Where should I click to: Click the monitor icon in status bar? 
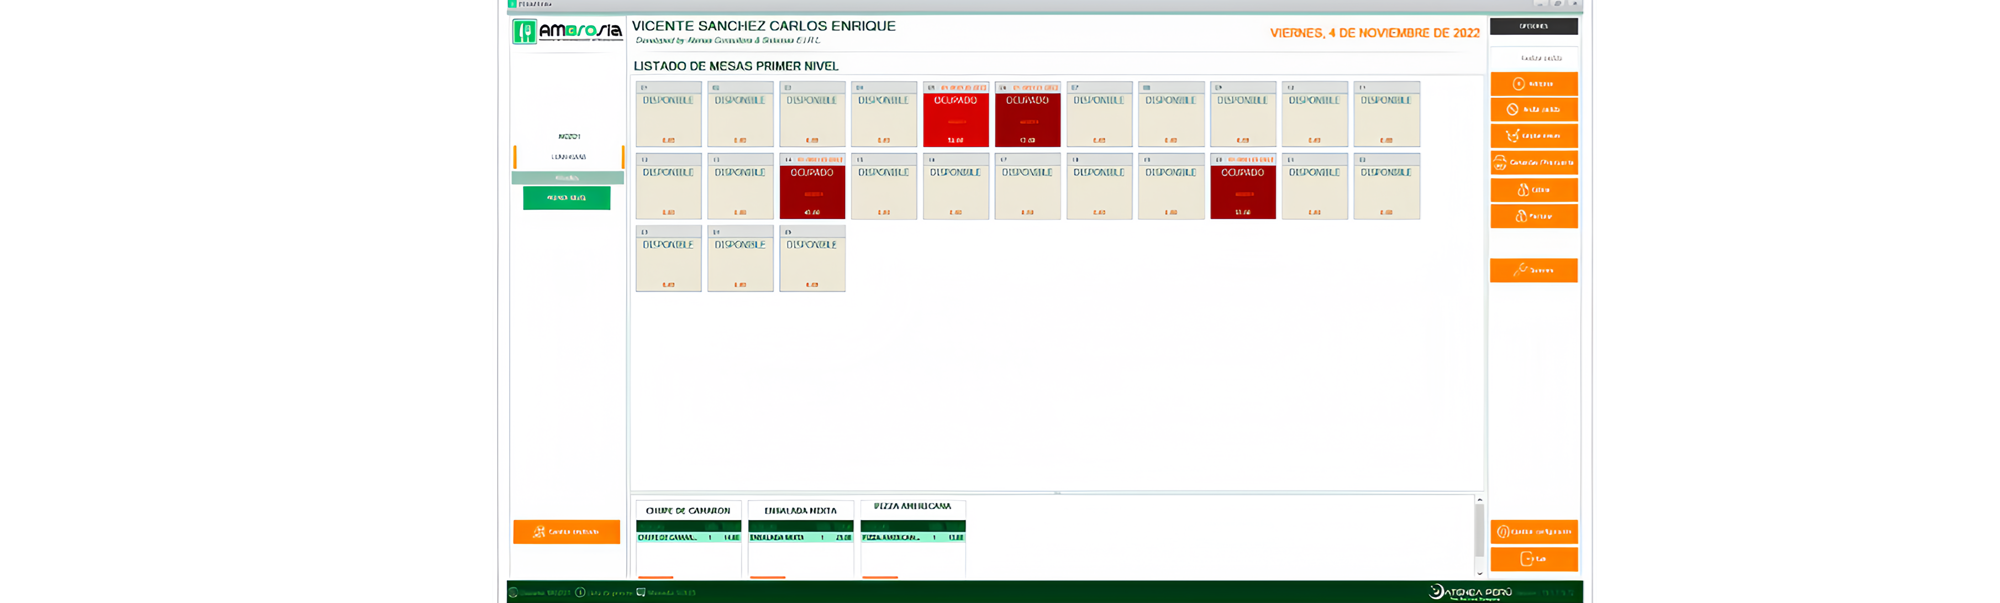[x=641, y=593]
